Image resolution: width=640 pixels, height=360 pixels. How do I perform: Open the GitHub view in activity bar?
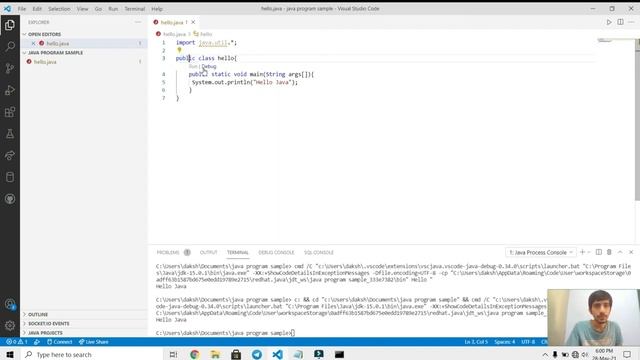click(10, 199)
